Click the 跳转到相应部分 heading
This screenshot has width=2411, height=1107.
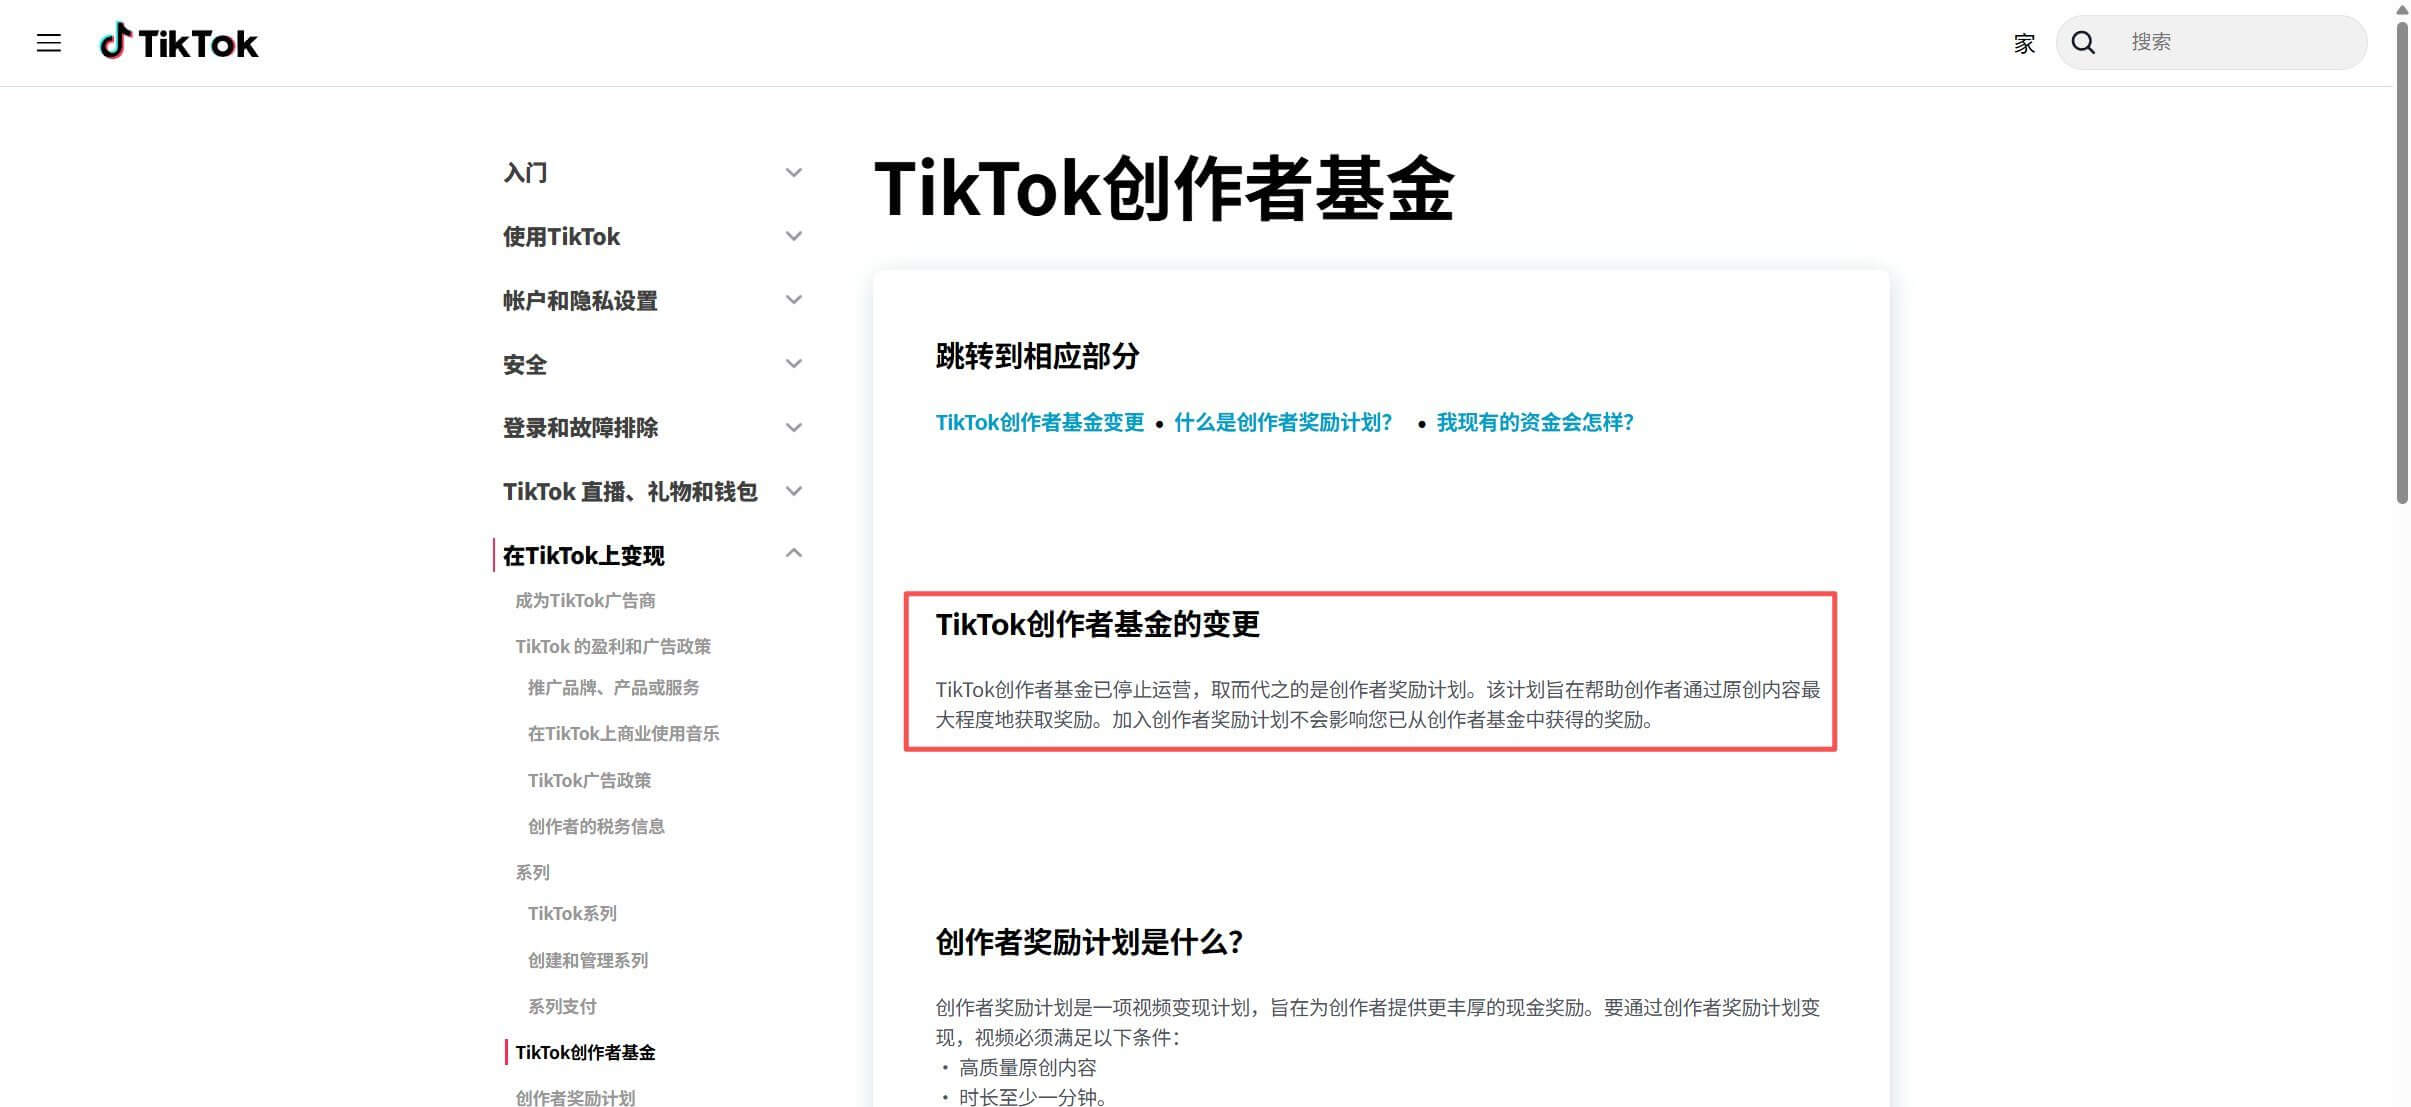coord(1037,356)
